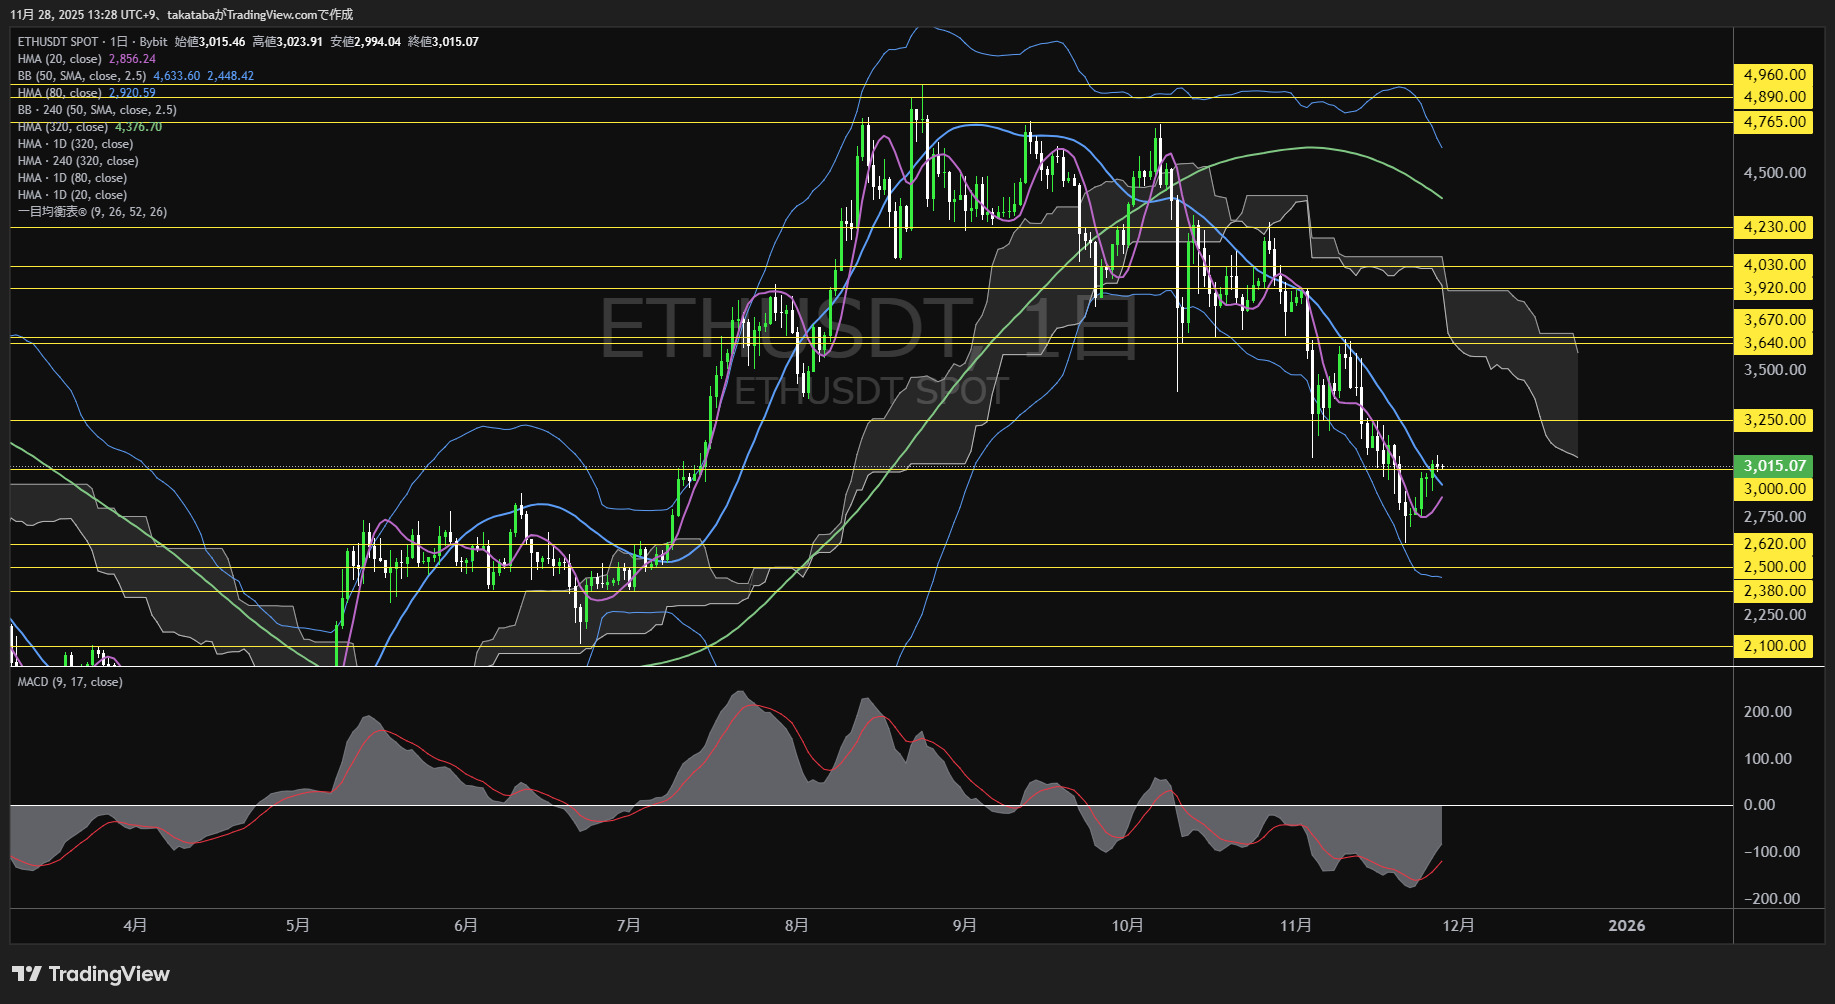Click the green 3,015.07 current price label
This screenshot has width=1835, height=1004.
pyautogui.click(x=1774, y=466)
